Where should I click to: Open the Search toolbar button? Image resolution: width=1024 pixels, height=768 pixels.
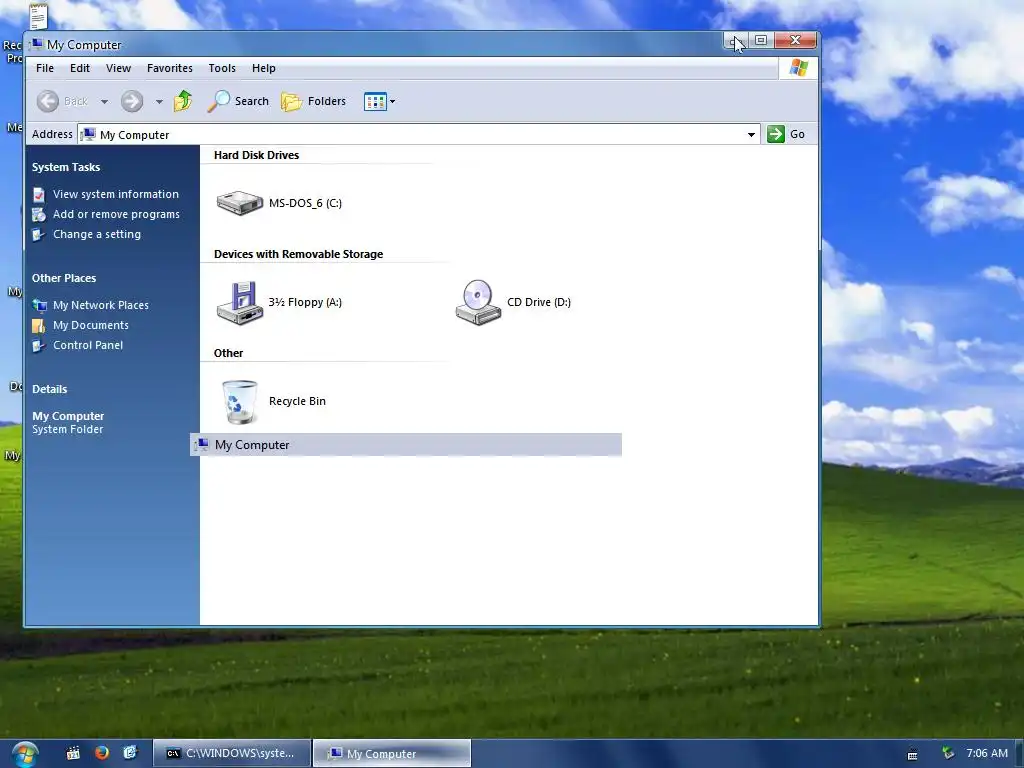[238, 101]
